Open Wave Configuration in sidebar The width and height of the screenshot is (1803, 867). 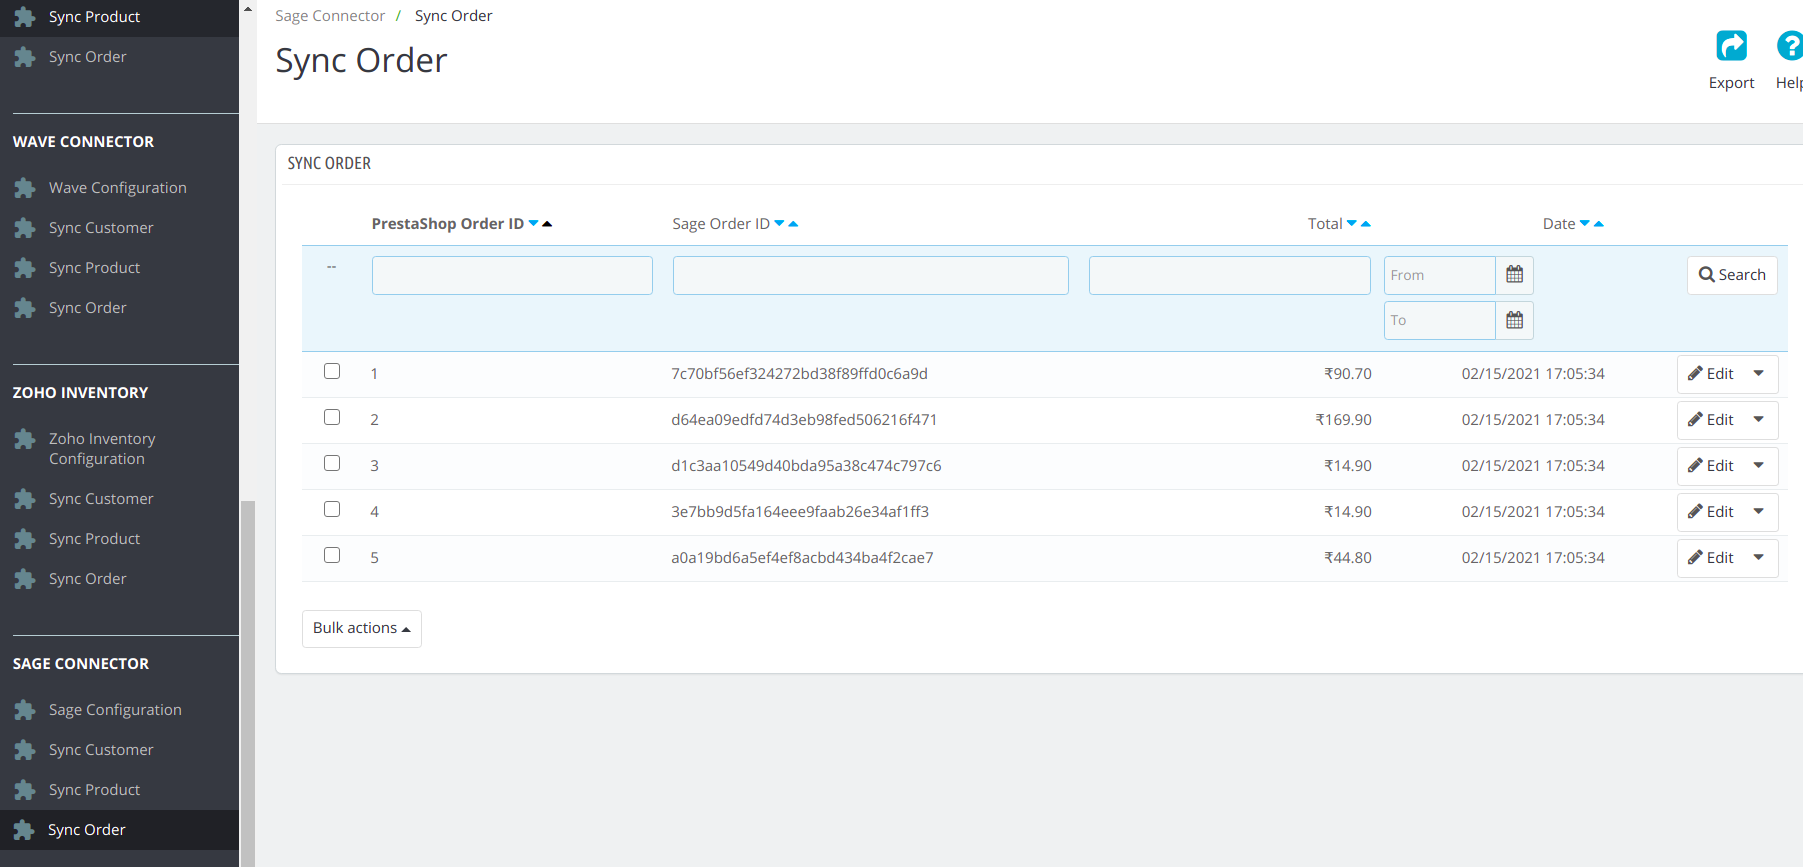click(x=118, y=188)
